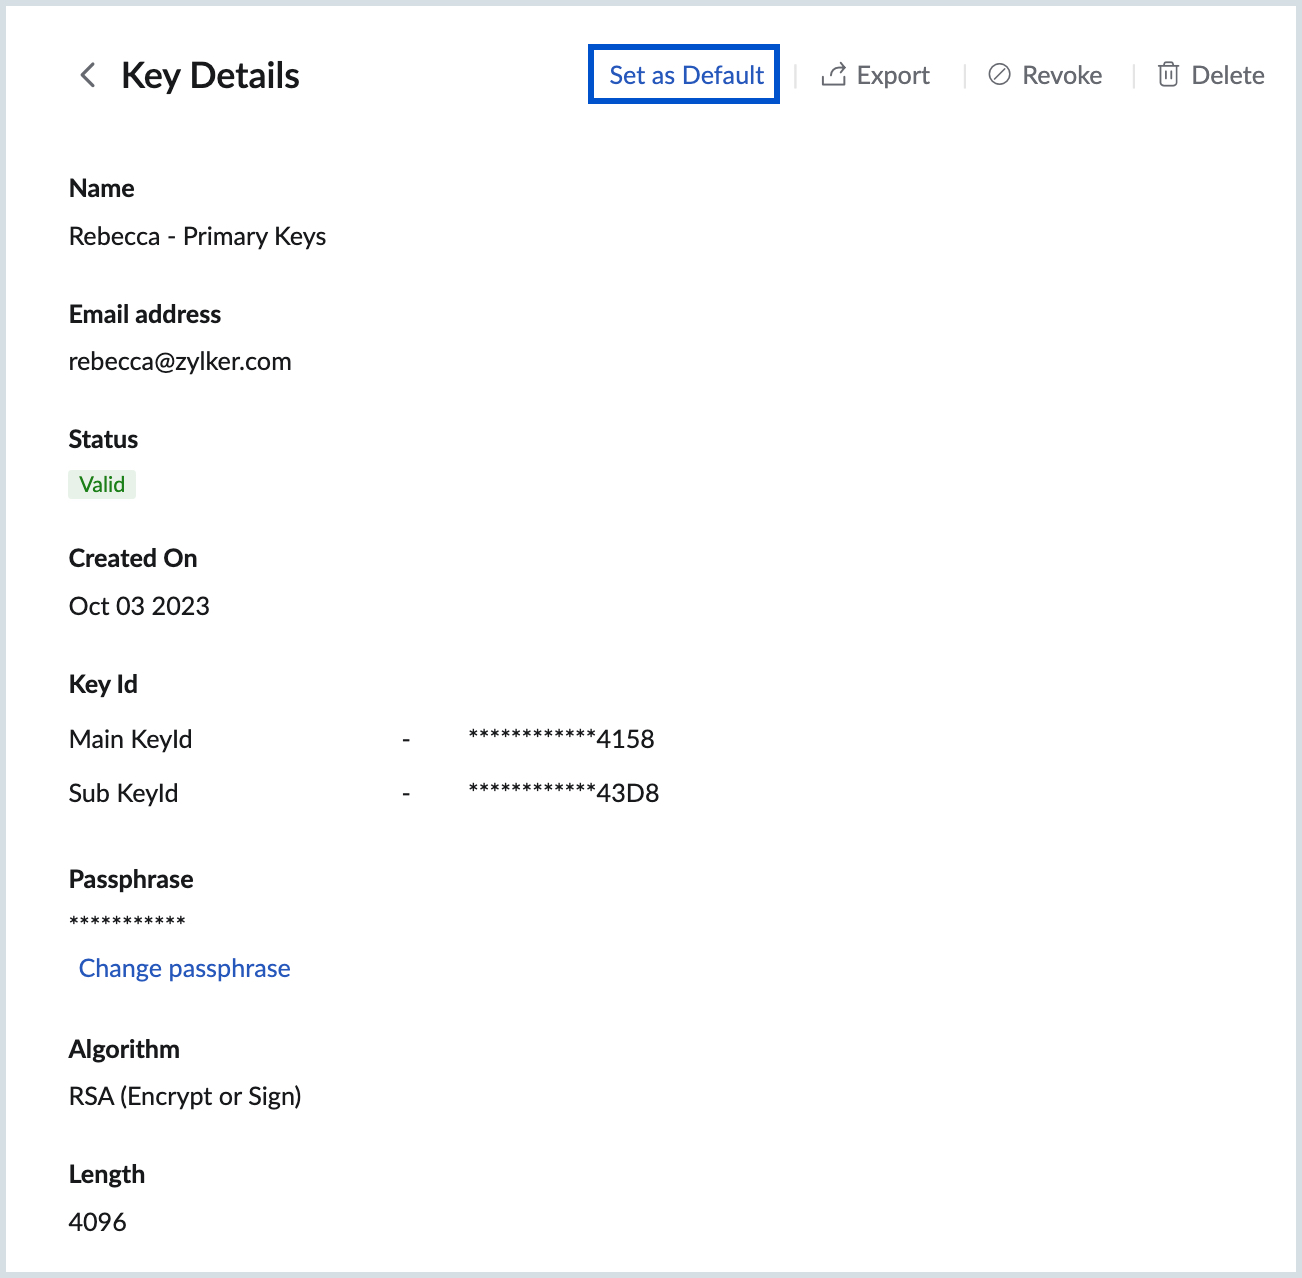Select the Delete action in the toolbar
Viewport: 1302px width, 1278px height.
(1227, 74)
